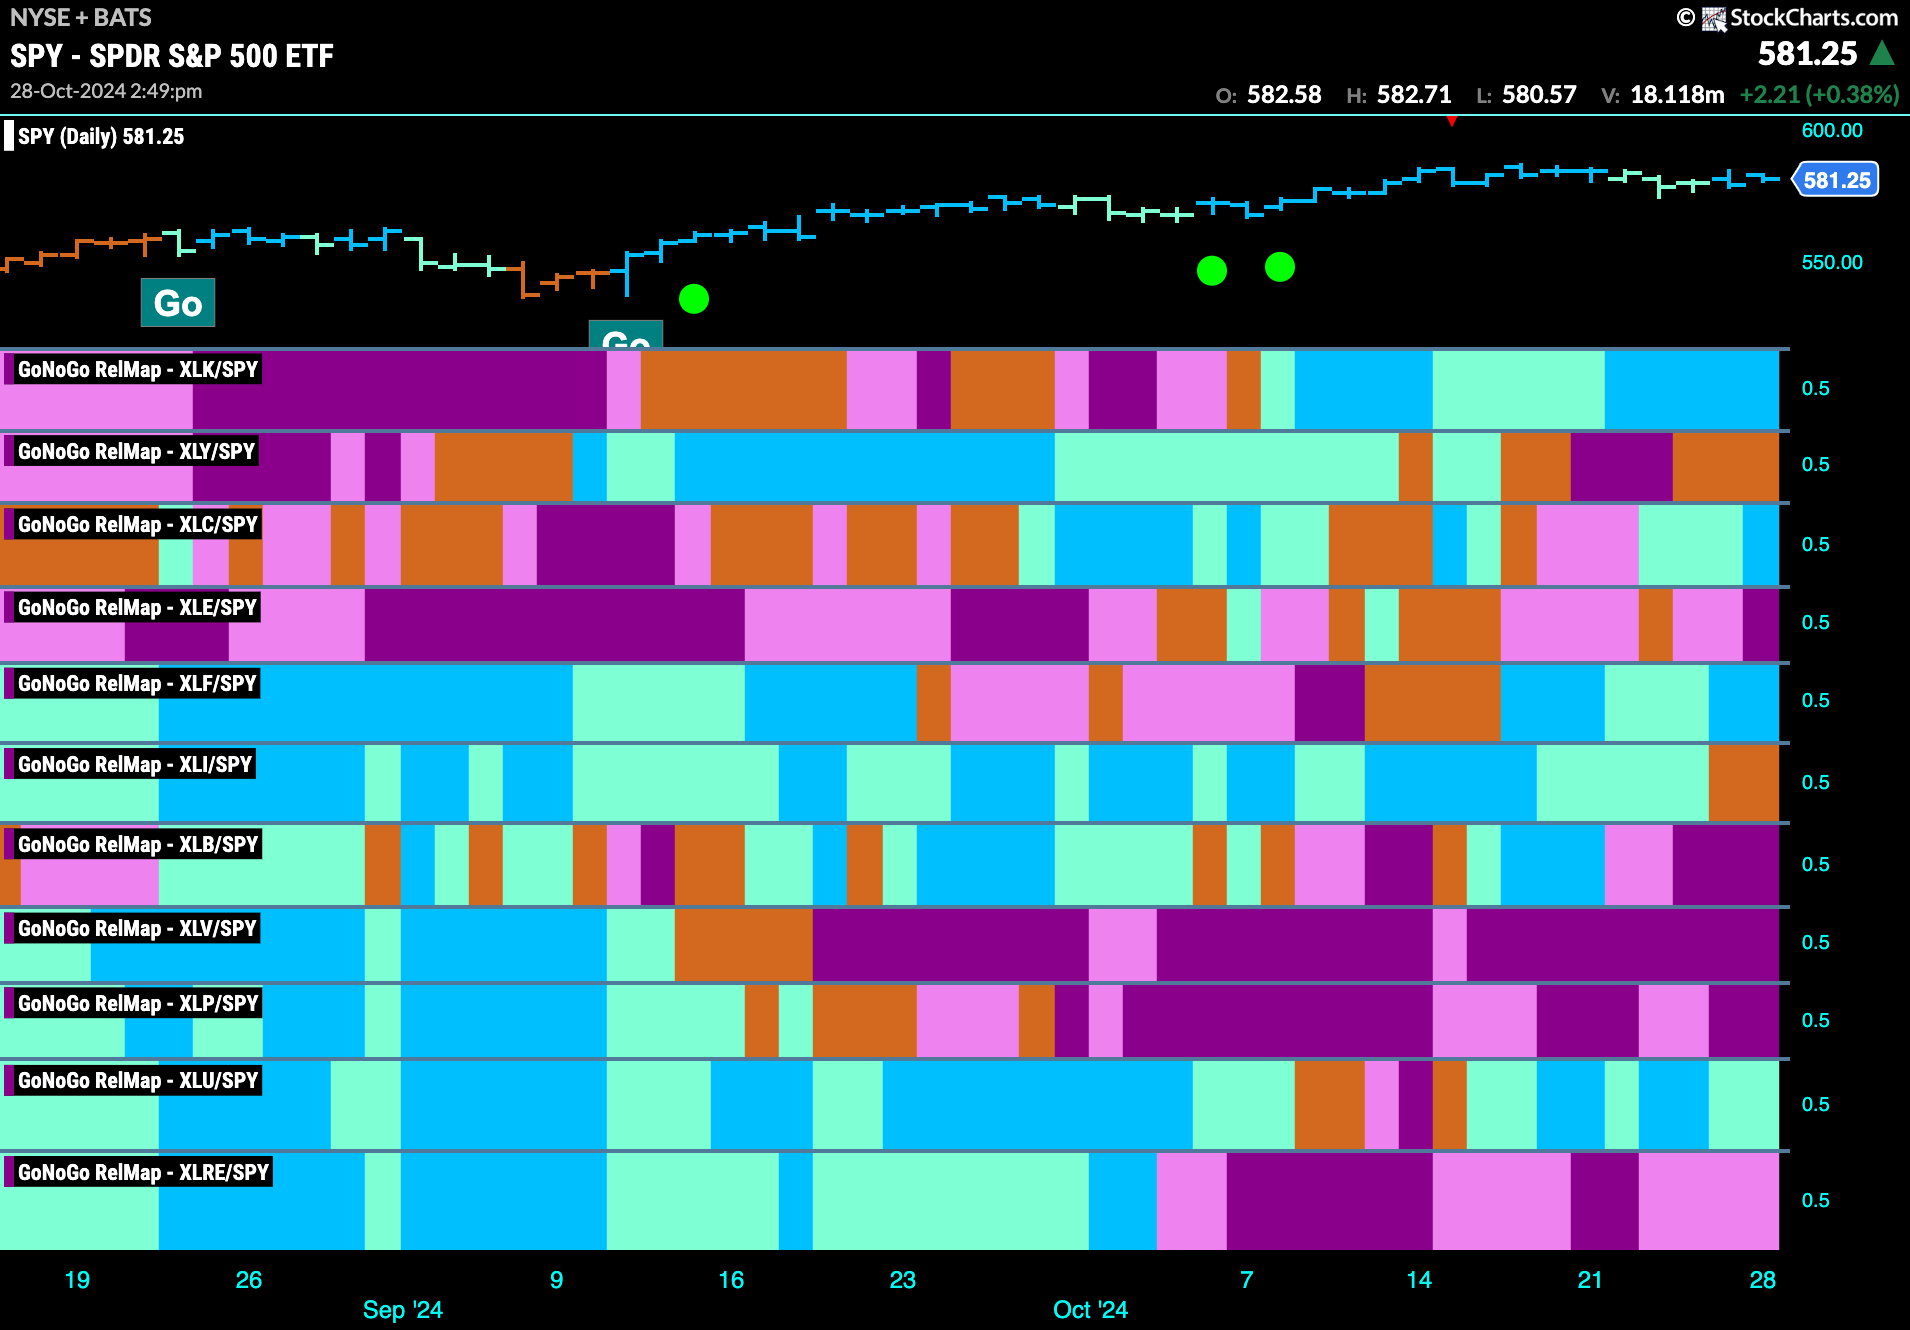Click the 550.00 price axis label
Screen dimensions: 1910x1330
click(1832, 262)
